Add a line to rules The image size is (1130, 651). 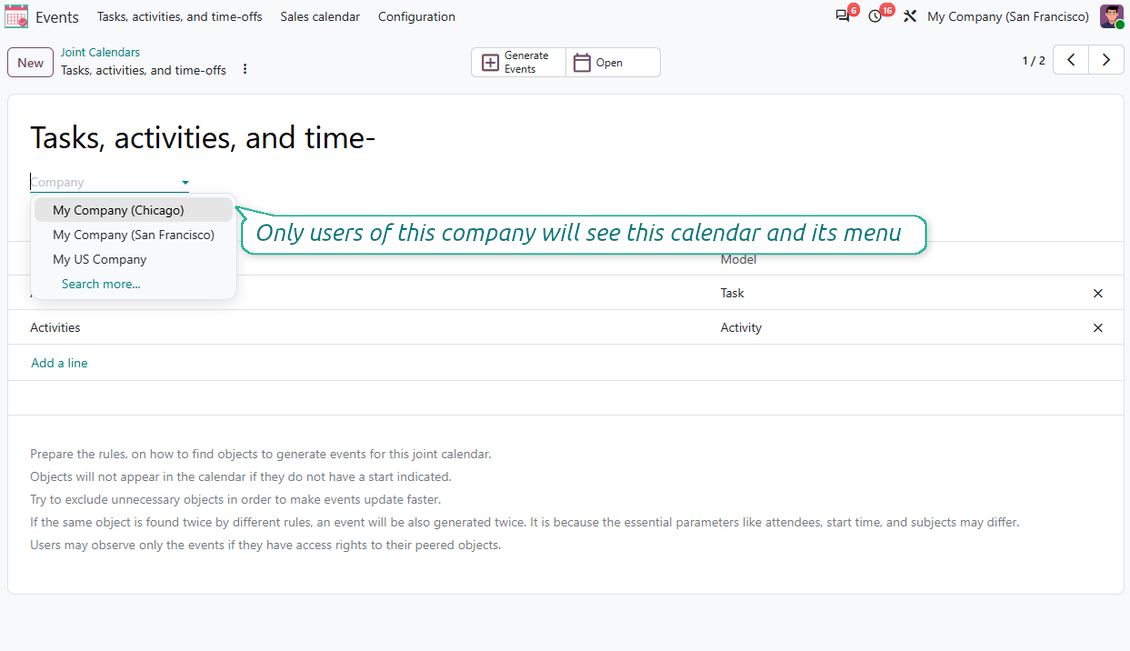[59, 363]
